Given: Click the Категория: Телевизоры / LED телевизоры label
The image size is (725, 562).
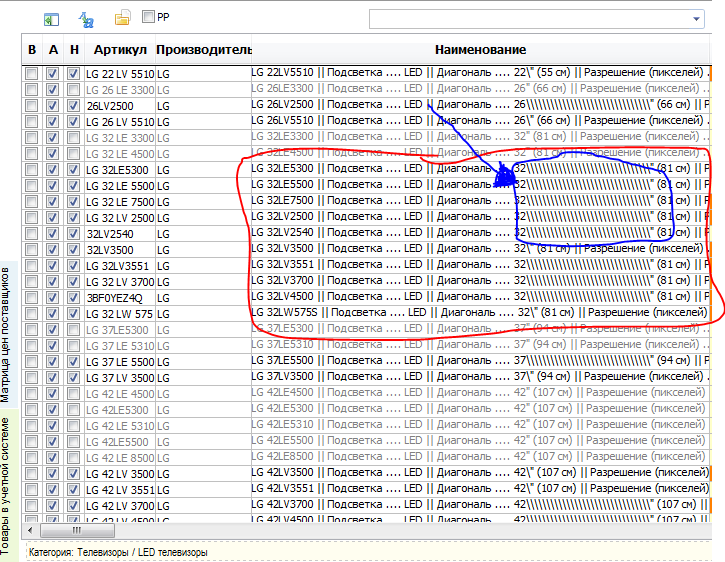Looking at the screenshot, I should click(x=118, y=552).
